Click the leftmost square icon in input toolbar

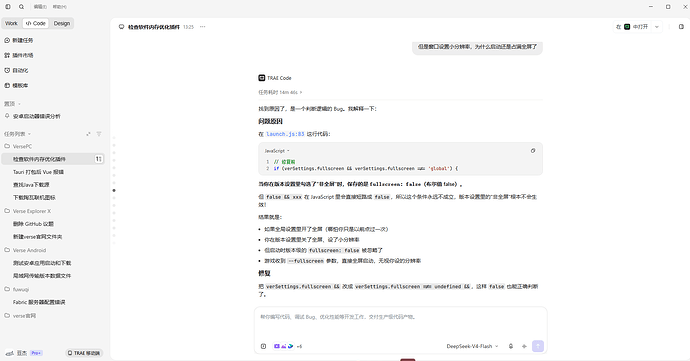point(263,346)
